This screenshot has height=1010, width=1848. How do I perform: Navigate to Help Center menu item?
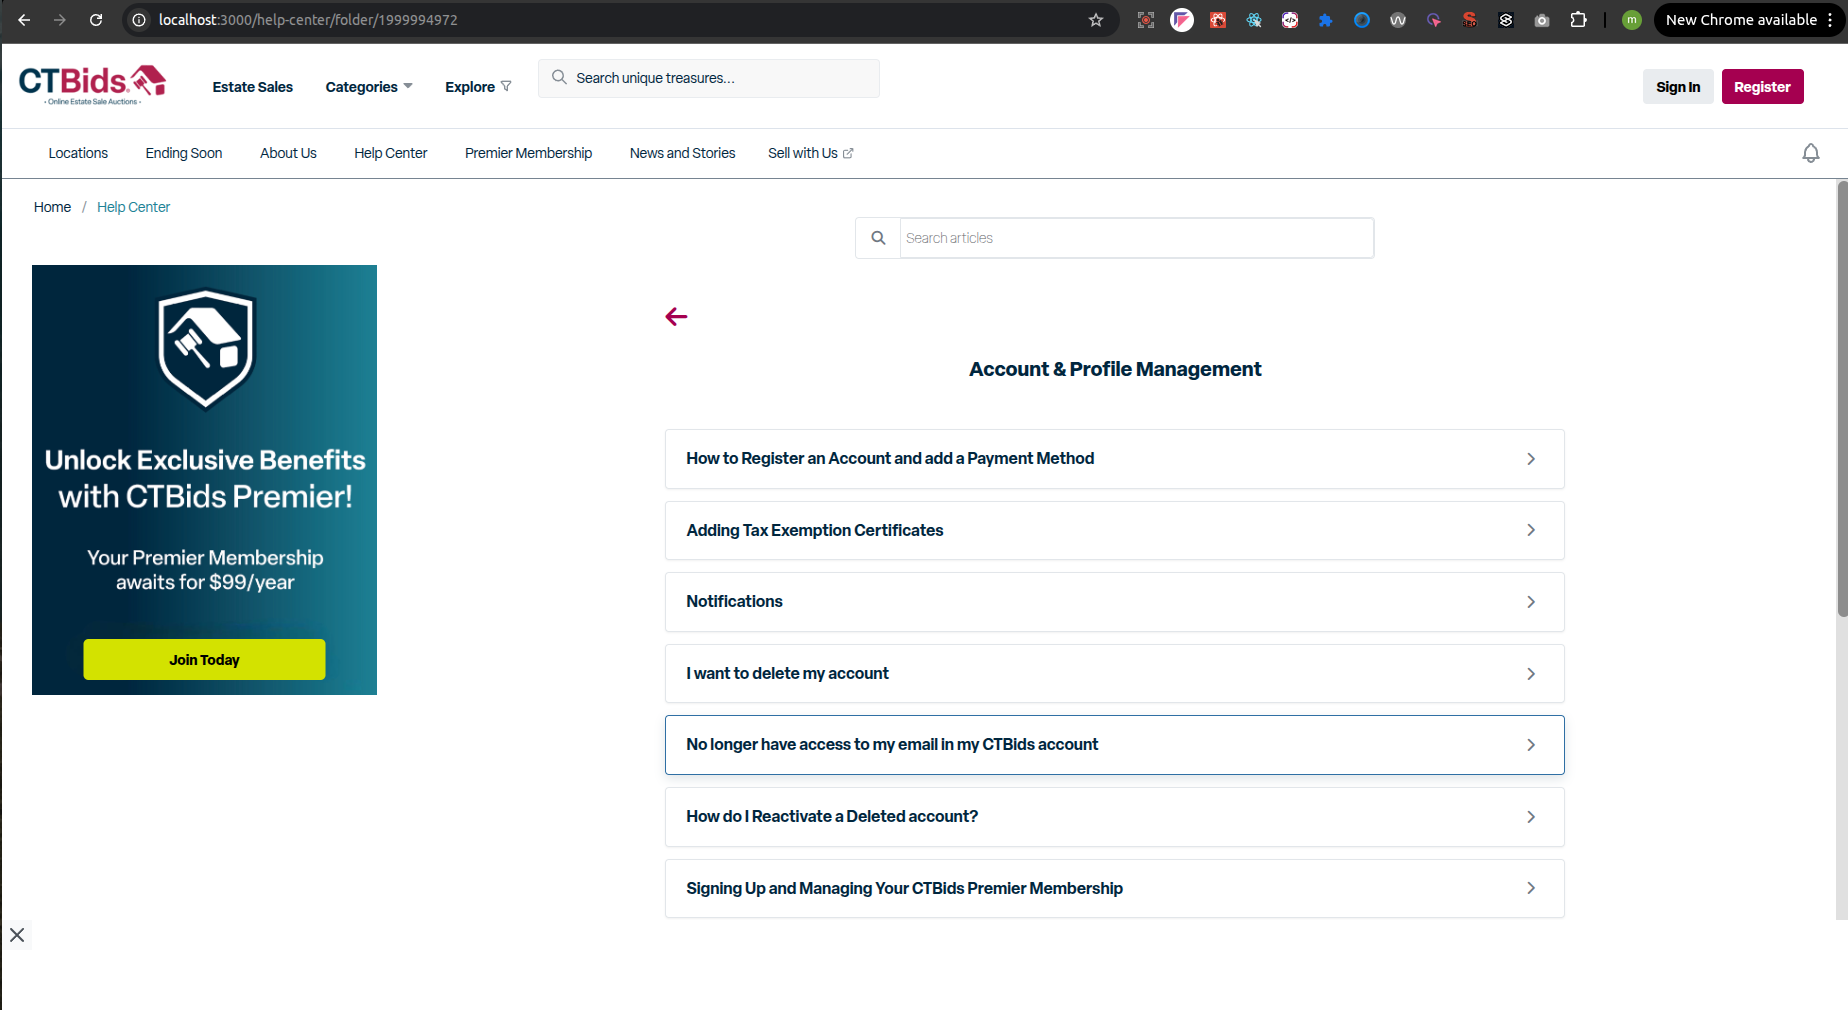390,153
